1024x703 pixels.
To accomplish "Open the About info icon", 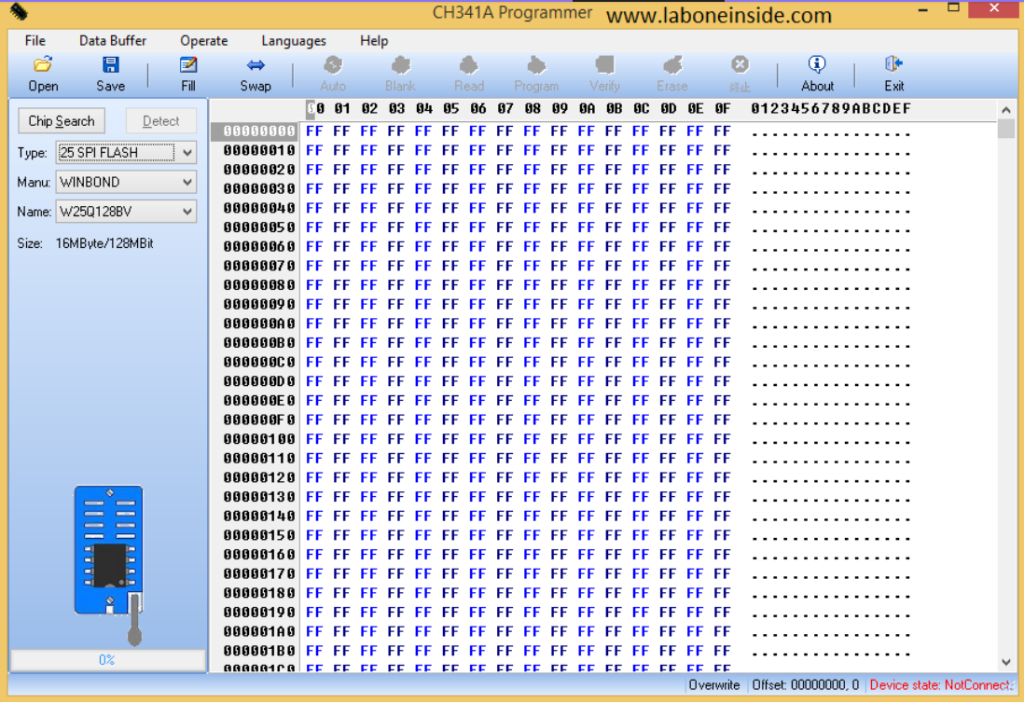I will click(817, 74).
